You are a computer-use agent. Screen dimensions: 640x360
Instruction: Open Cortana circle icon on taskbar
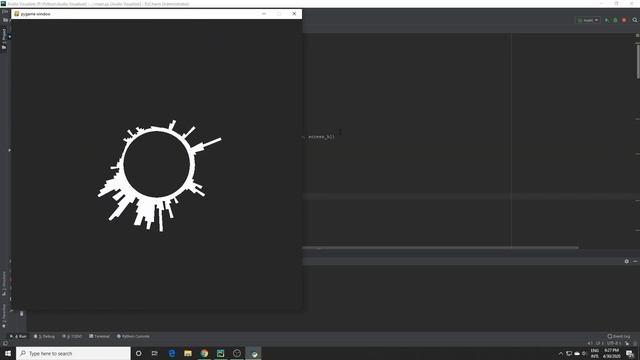pos(139,353)
